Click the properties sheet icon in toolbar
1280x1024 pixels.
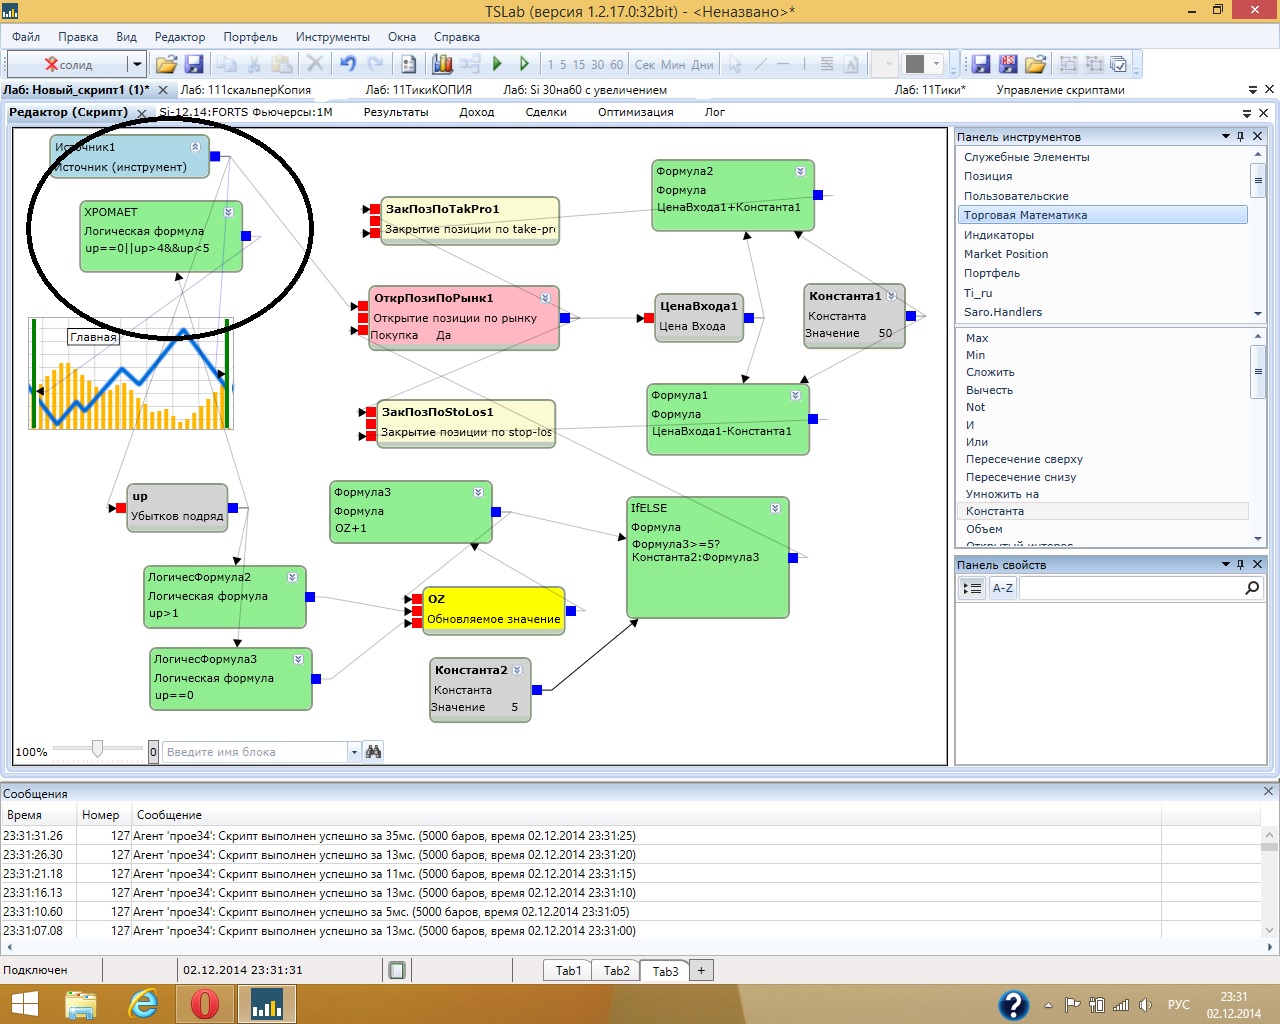coord(408,64)
